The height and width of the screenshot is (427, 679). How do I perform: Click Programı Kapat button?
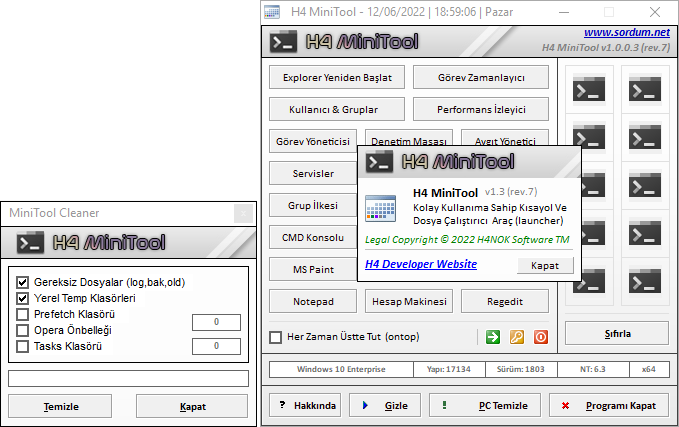(609, 405)
